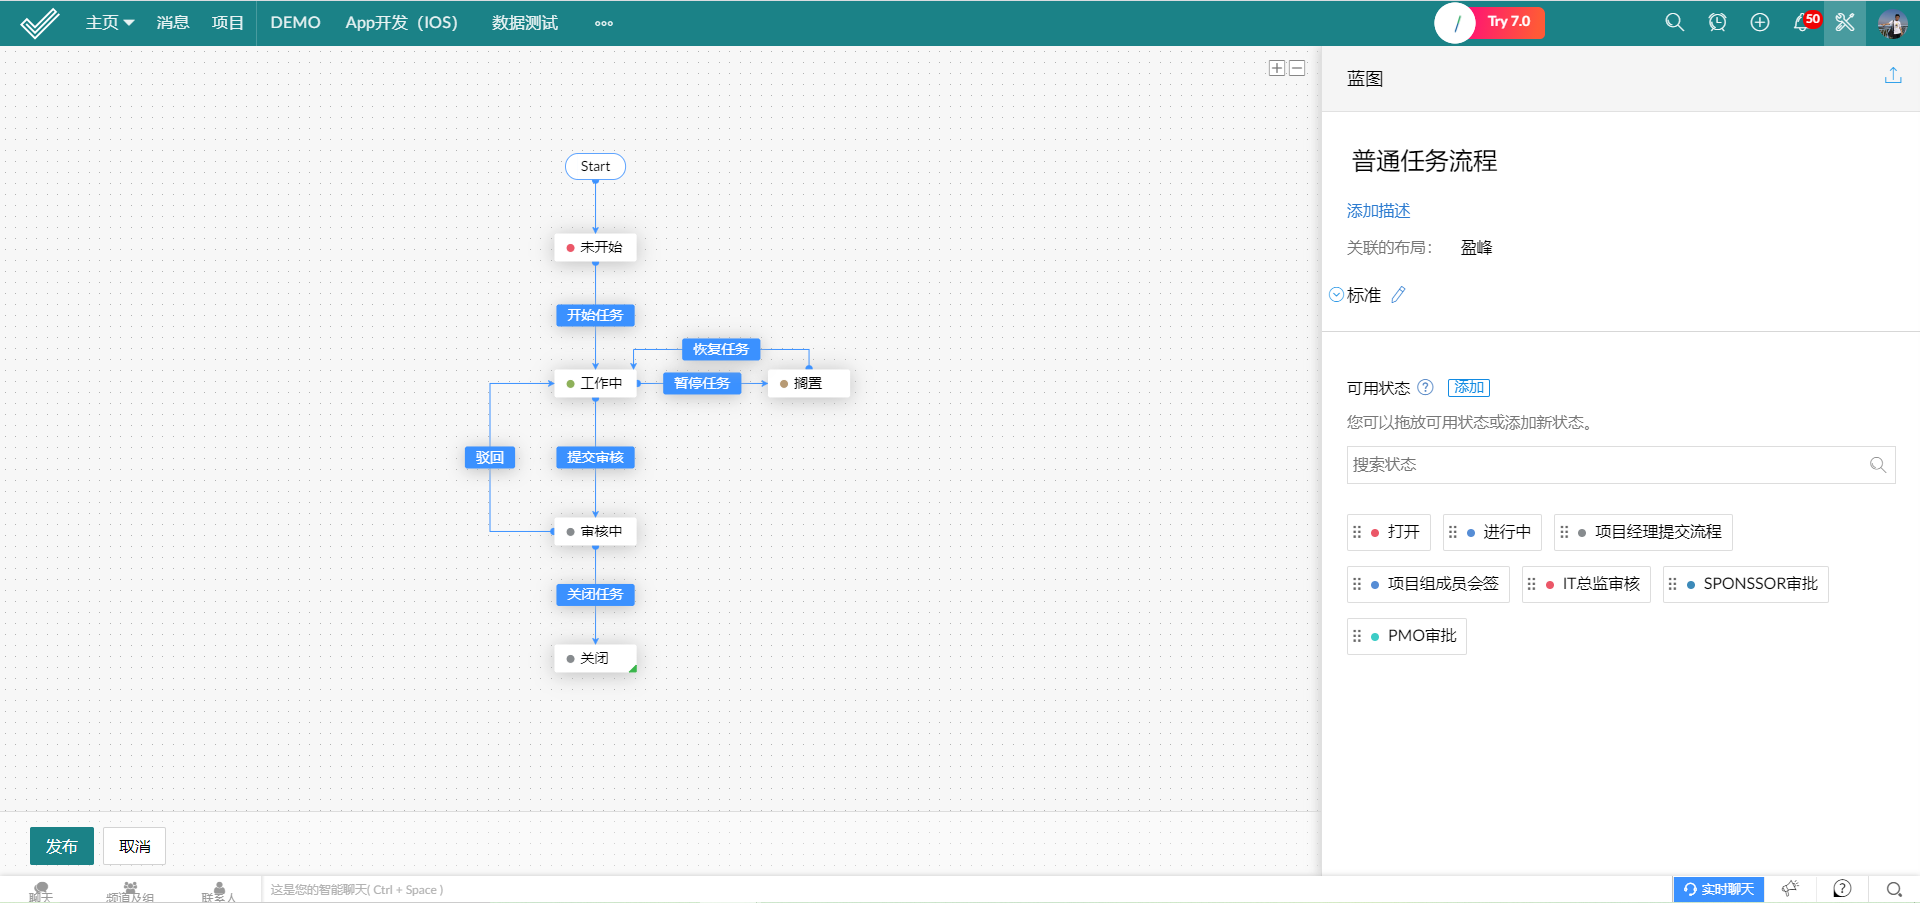
Task: Click the circled plus quick-add icon
Action: pos(1760,22)
